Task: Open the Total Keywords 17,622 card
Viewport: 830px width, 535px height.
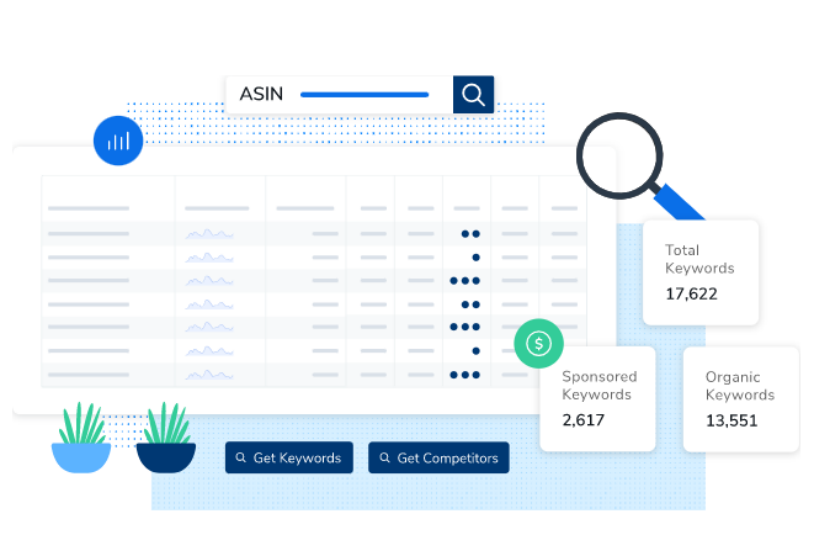Action: [700, 272]
